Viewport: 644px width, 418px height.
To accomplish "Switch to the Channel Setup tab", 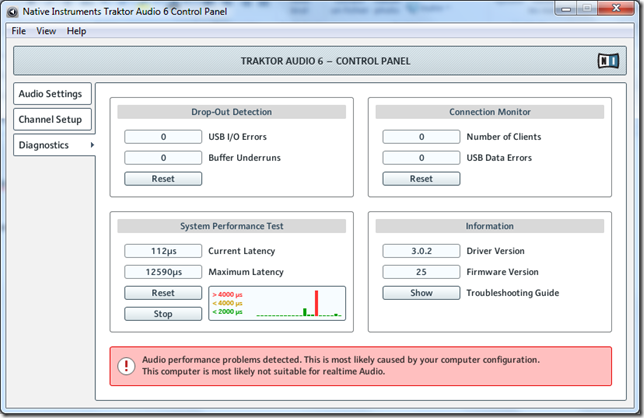I will (x=51, y=119).
